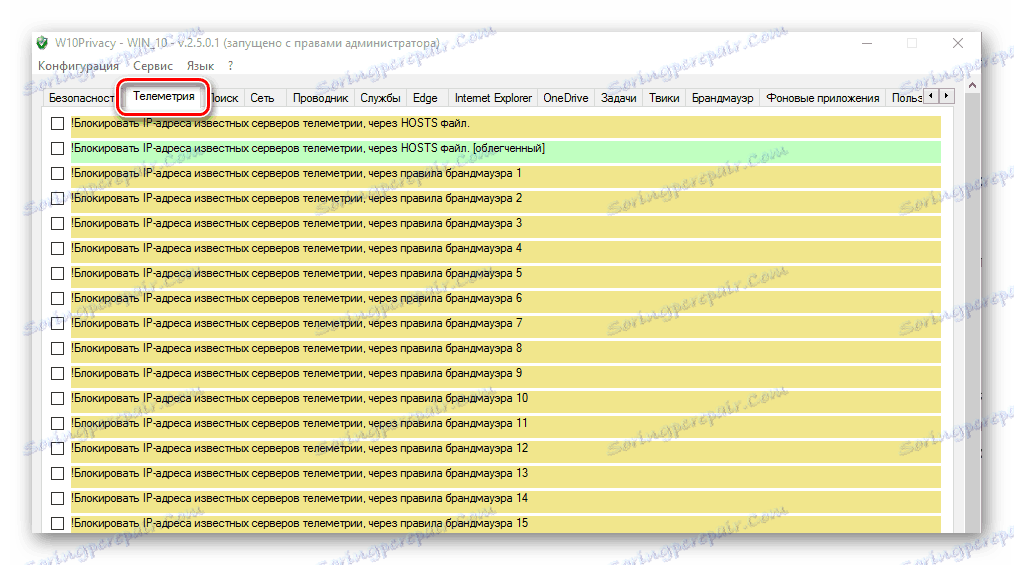Open the Конфигурация menu
This screenshot has width=1014, height=565.
coord(78,66)
